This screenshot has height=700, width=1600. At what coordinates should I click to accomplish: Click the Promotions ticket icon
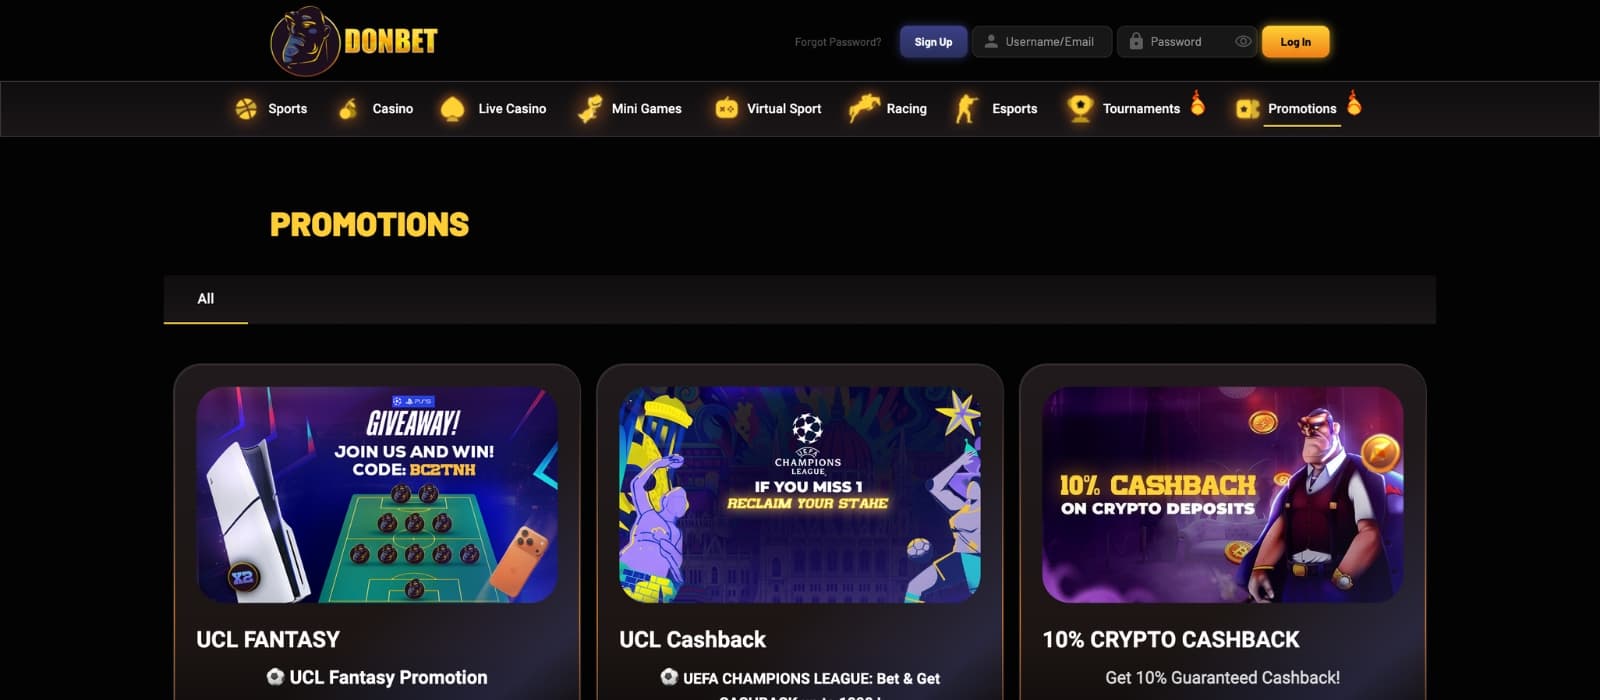click(x=1246, y=108)
